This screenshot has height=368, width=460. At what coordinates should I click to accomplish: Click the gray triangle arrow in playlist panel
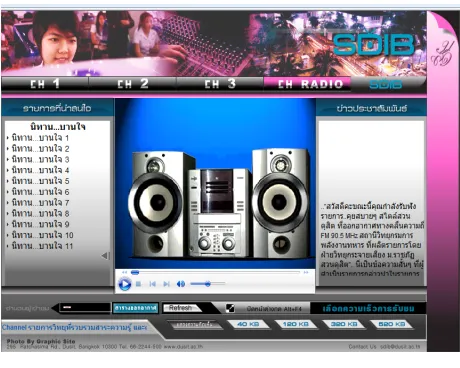point(105,256)
